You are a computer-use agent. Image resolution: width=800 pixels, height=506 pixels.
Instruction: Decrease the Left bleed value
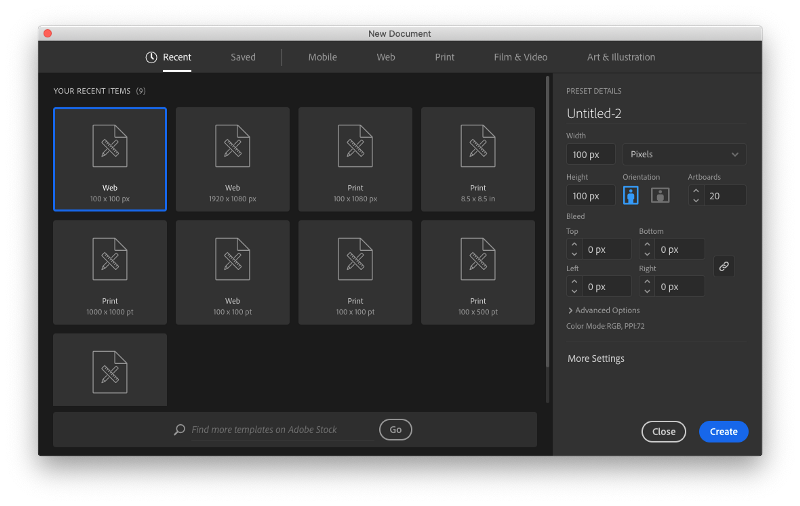click(574, 291)
